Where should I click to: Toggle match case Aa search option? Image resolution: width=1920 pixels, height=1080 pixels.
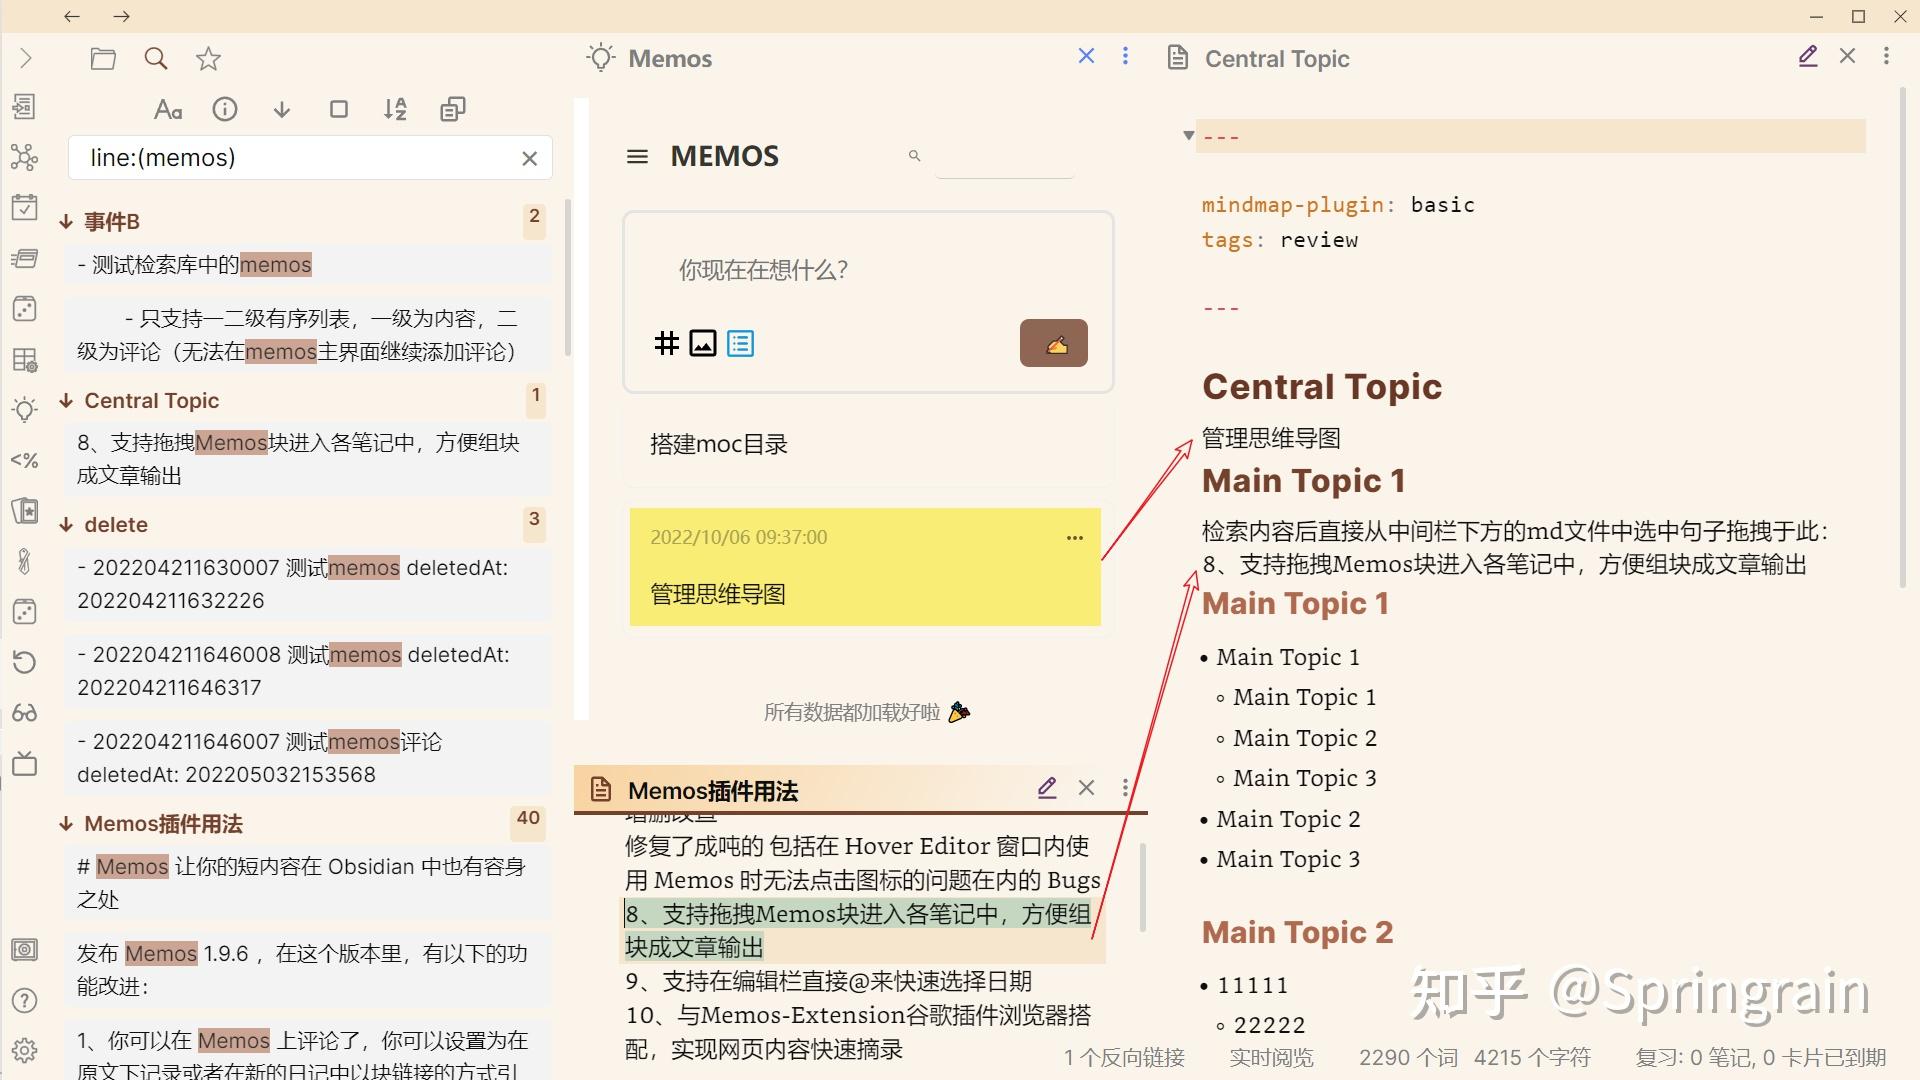click(x=168, y=109)
